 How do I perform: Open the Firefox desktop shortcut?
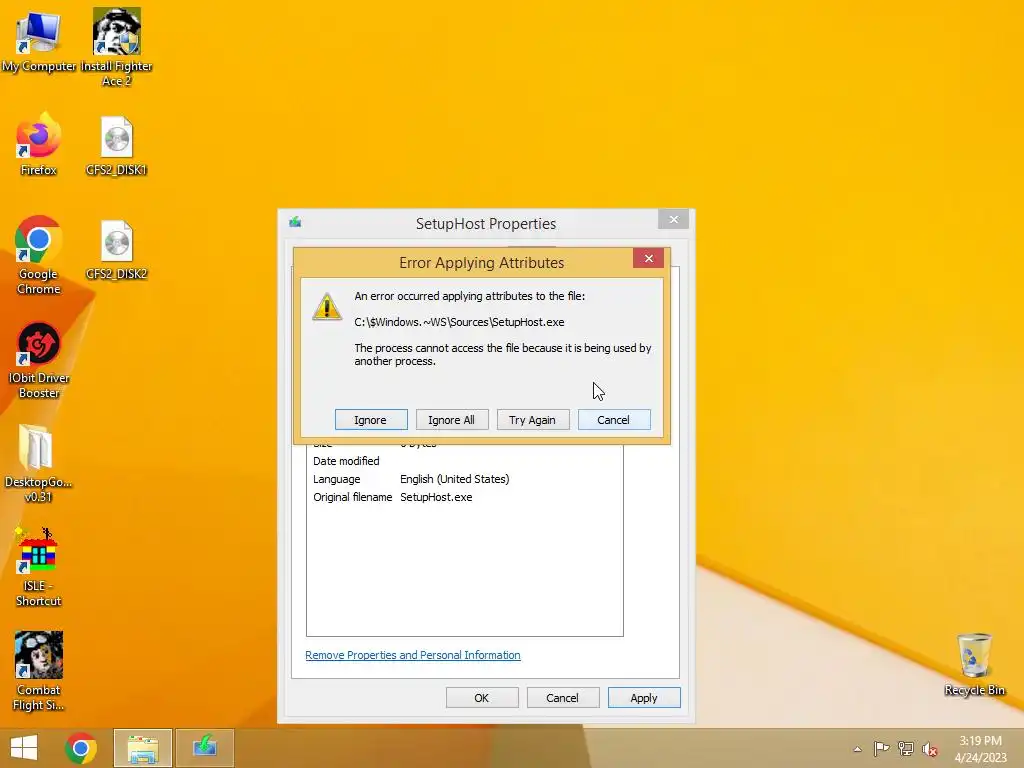(39, 145)
